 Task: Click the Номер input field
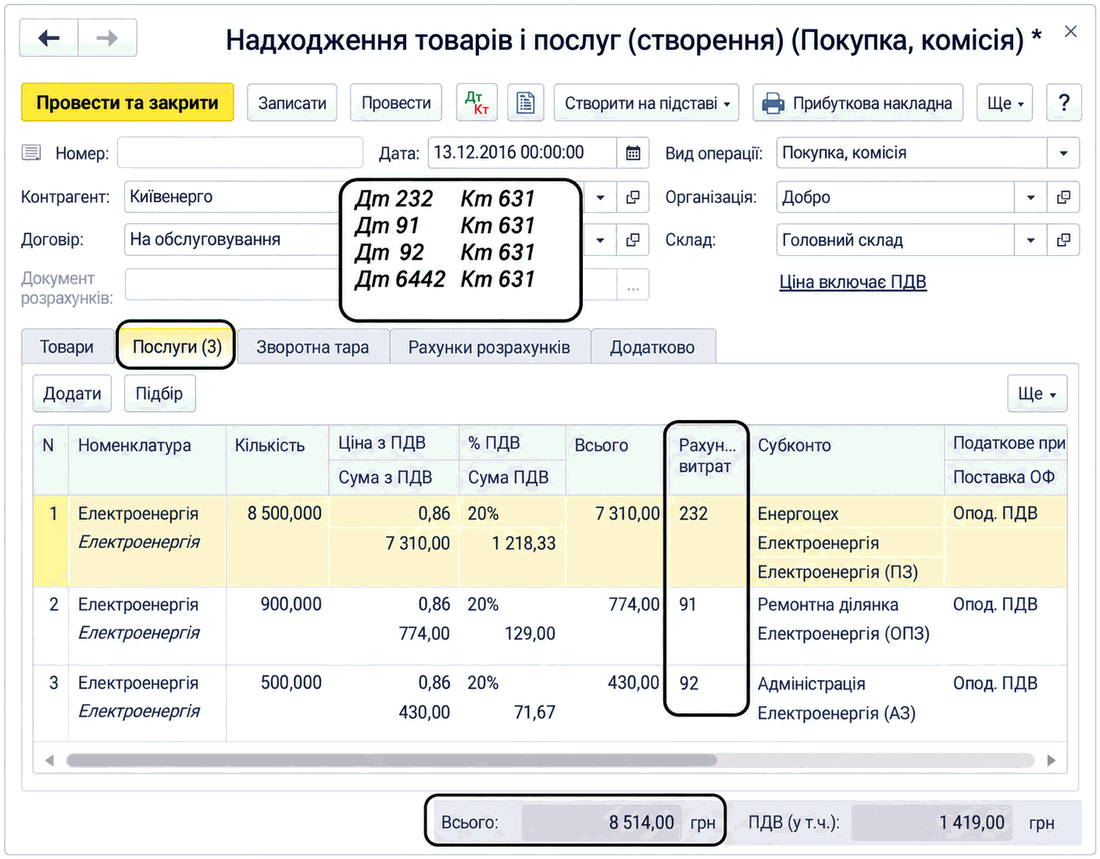point(240,153)
